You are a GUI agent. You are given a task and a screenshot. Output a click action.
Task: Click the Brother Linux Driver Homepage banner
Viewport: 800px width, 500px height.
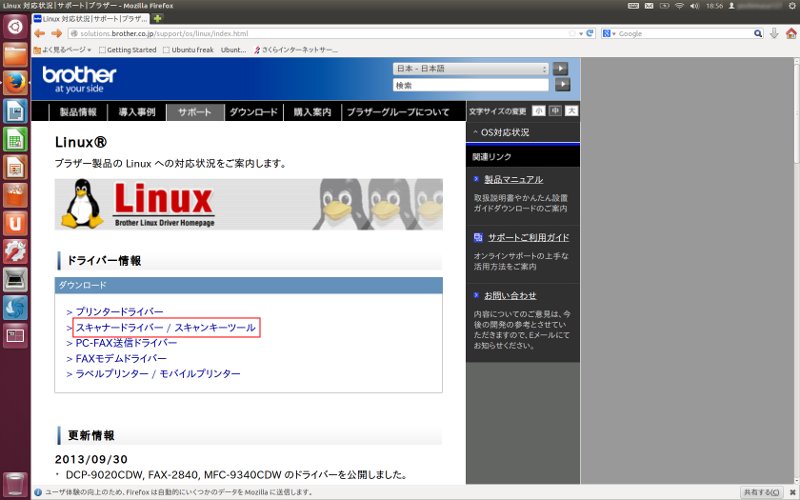248,204
